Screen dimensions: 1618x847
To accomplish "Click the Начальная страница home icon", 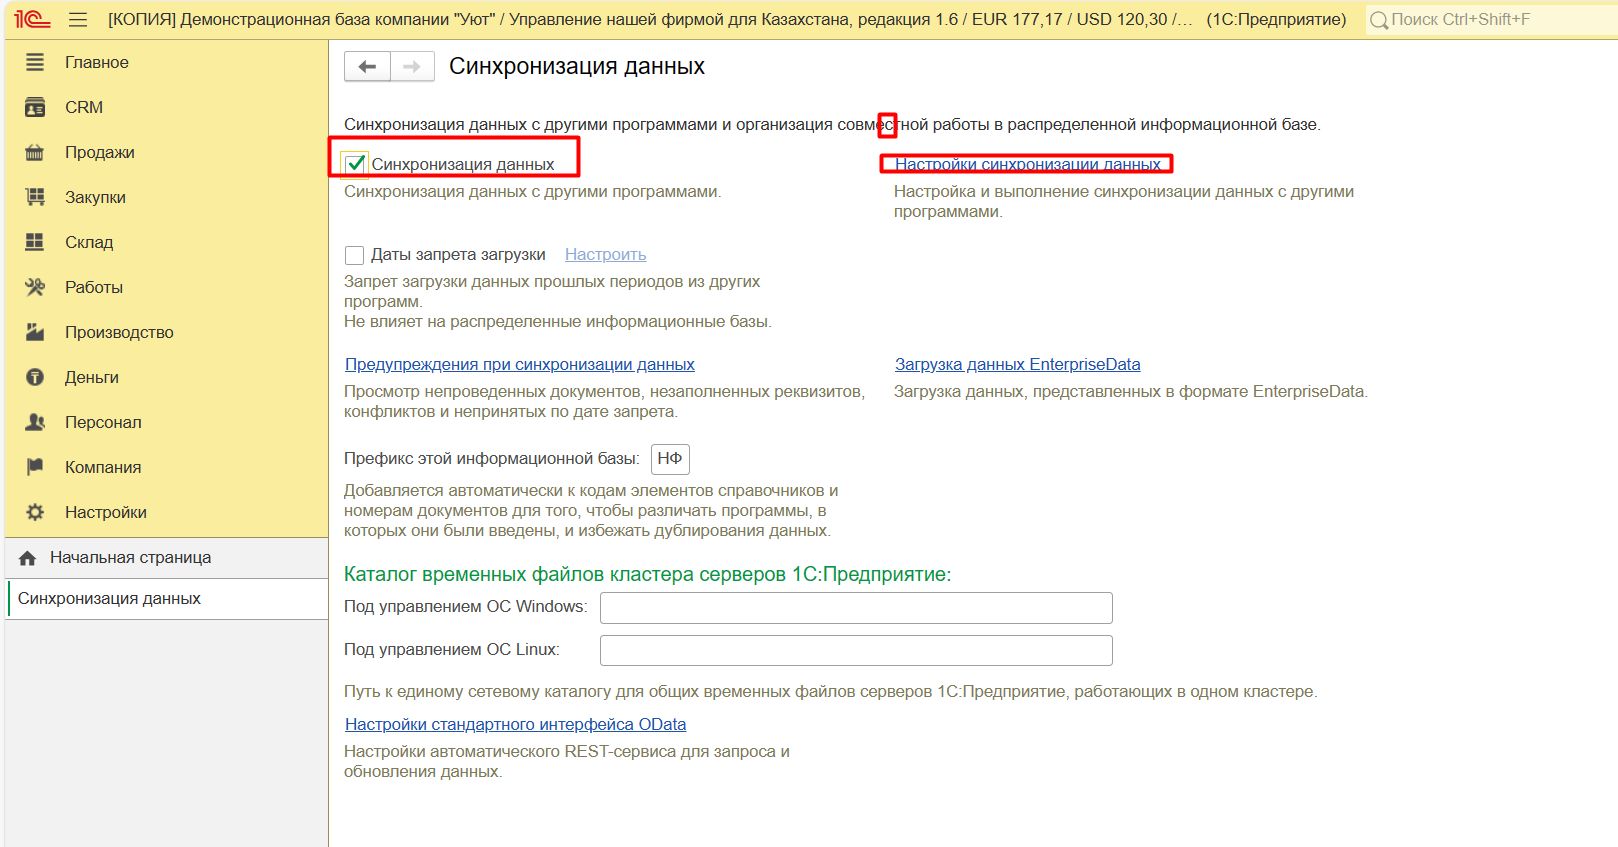I will tap(28, 558).
